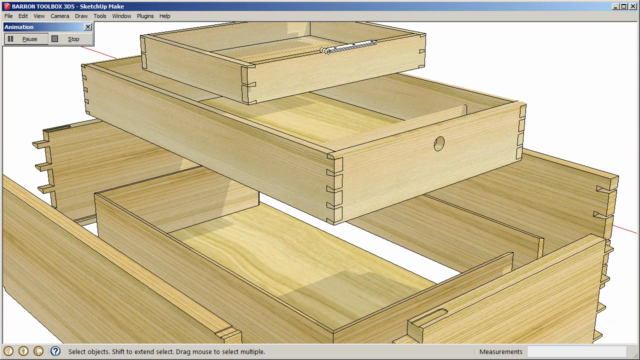Viewport: 640px width, 360px height.
Task: Click the 'Select objects' status hint text
Action: (x=167, y=351)
